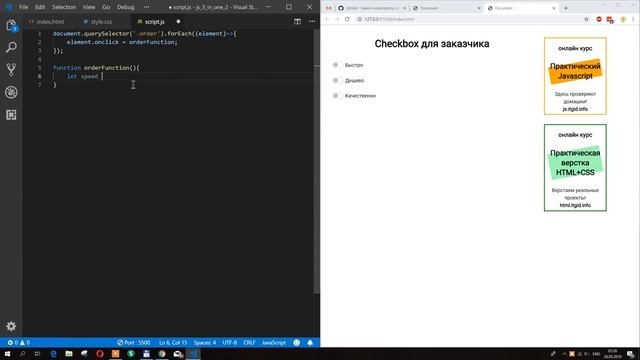The width and height of the screenshot is (640, 360).
Task: Open the Selection menu
Action: coord(64,7)
